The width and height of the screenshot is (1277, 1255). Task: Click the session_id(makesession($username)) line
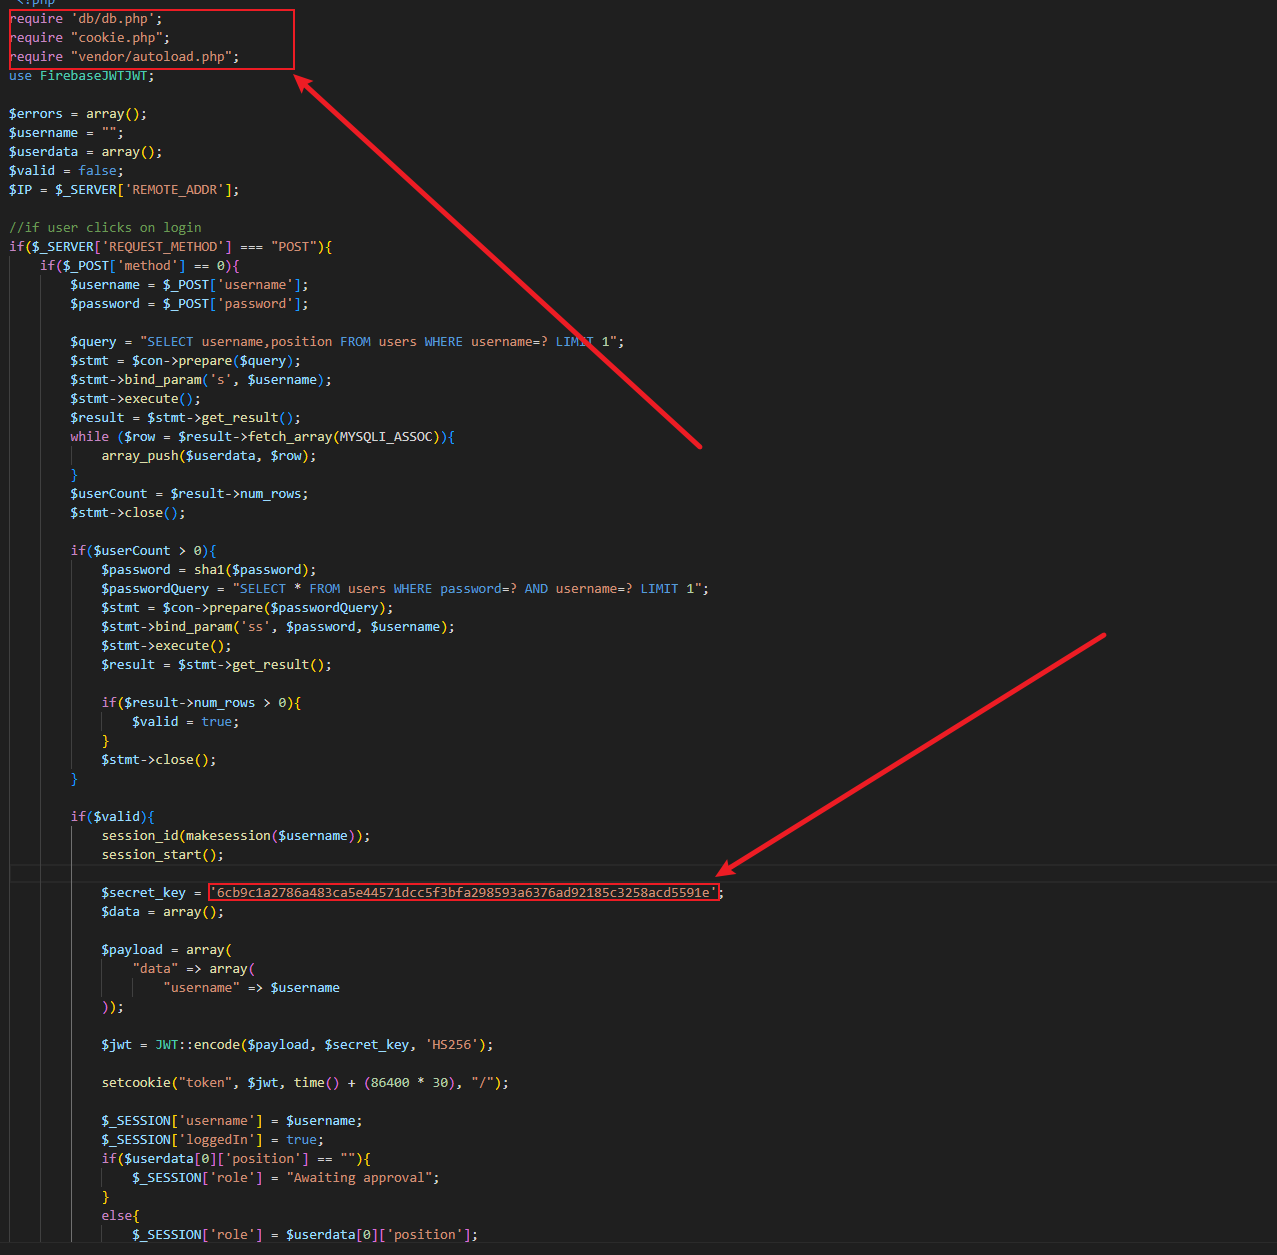236,836
